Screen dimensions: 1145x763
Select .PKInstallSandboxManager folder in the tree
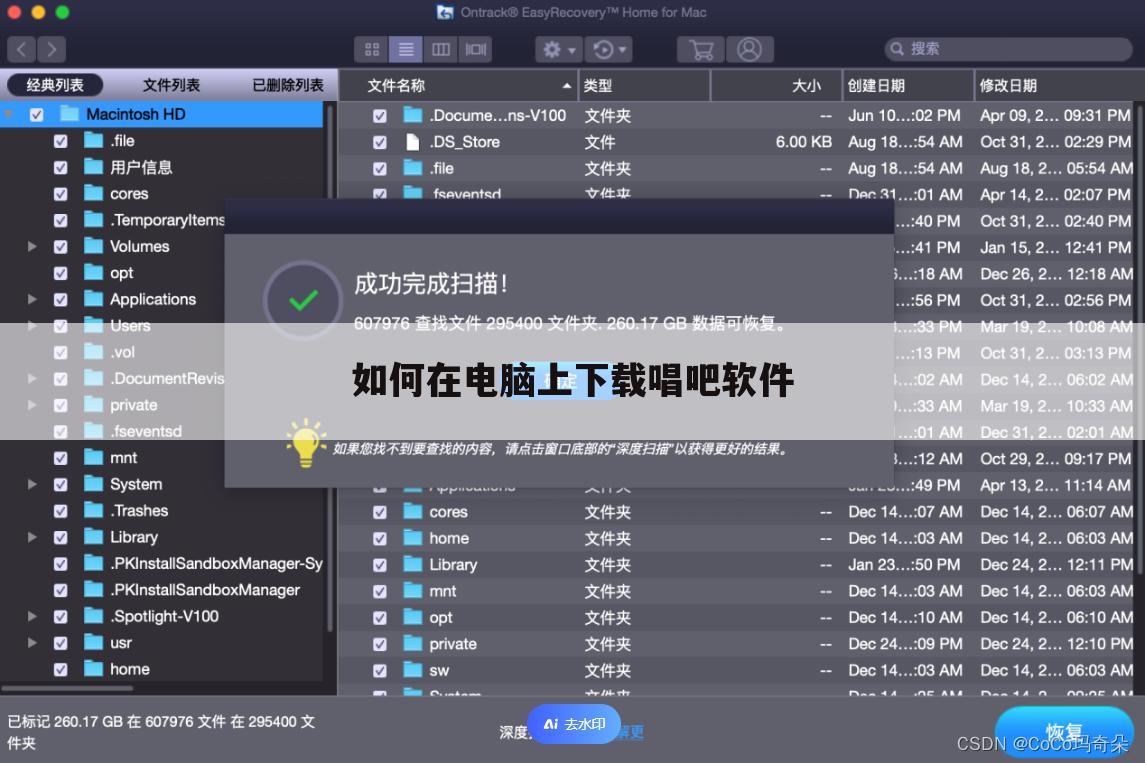(x=204, y=590)
